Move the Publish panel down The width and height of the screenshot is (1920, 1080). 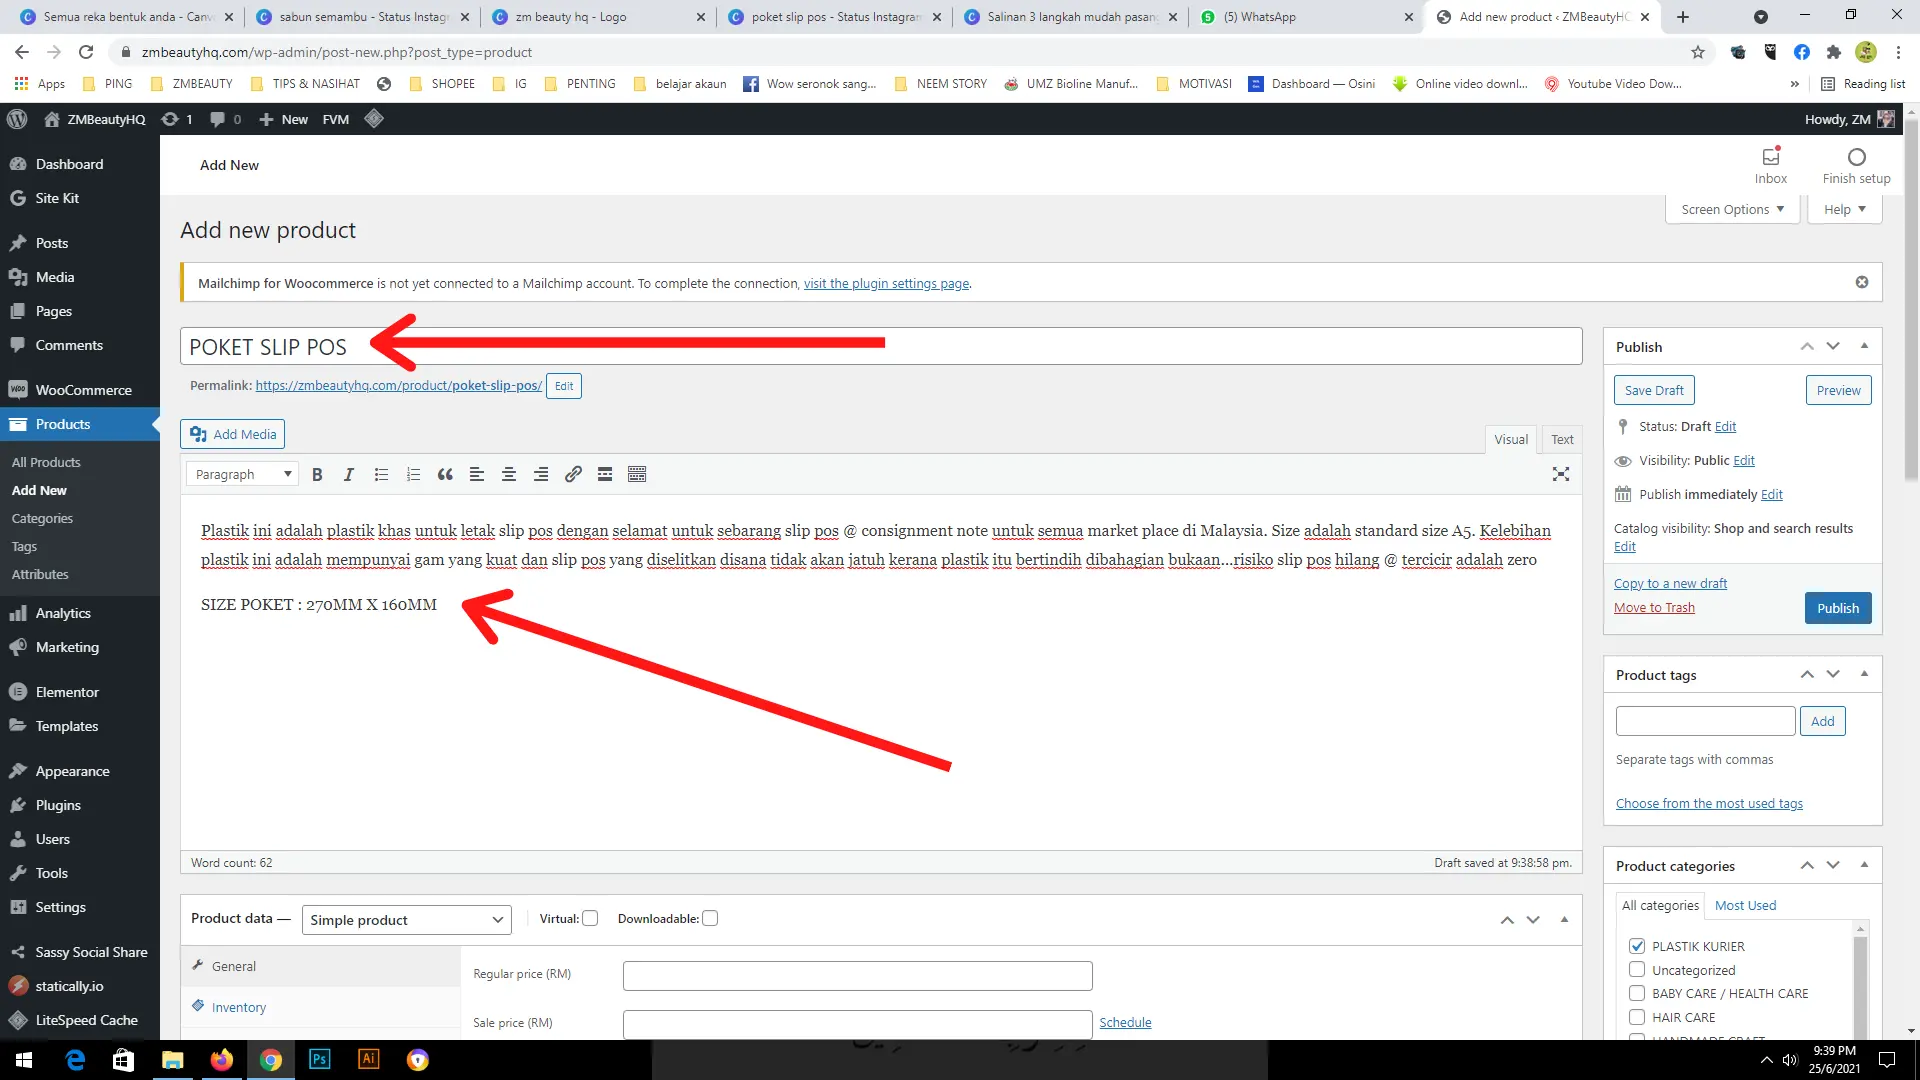pyautogui.click(x=1833, y=346)
